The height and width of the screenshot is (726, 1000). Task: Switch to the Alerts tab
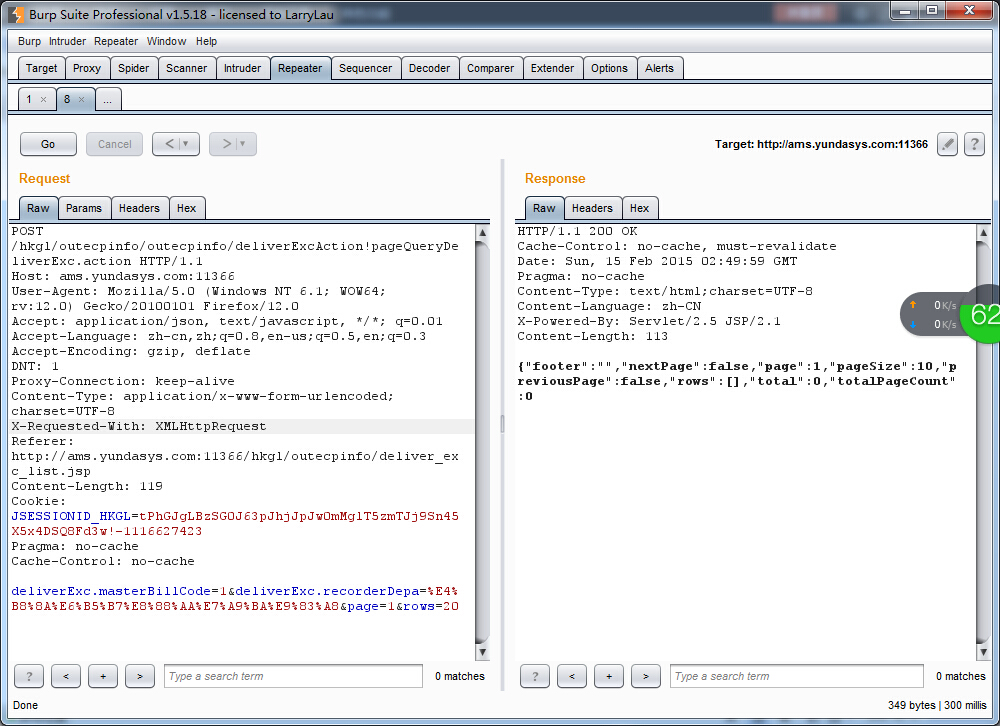[x=659, y=68]
